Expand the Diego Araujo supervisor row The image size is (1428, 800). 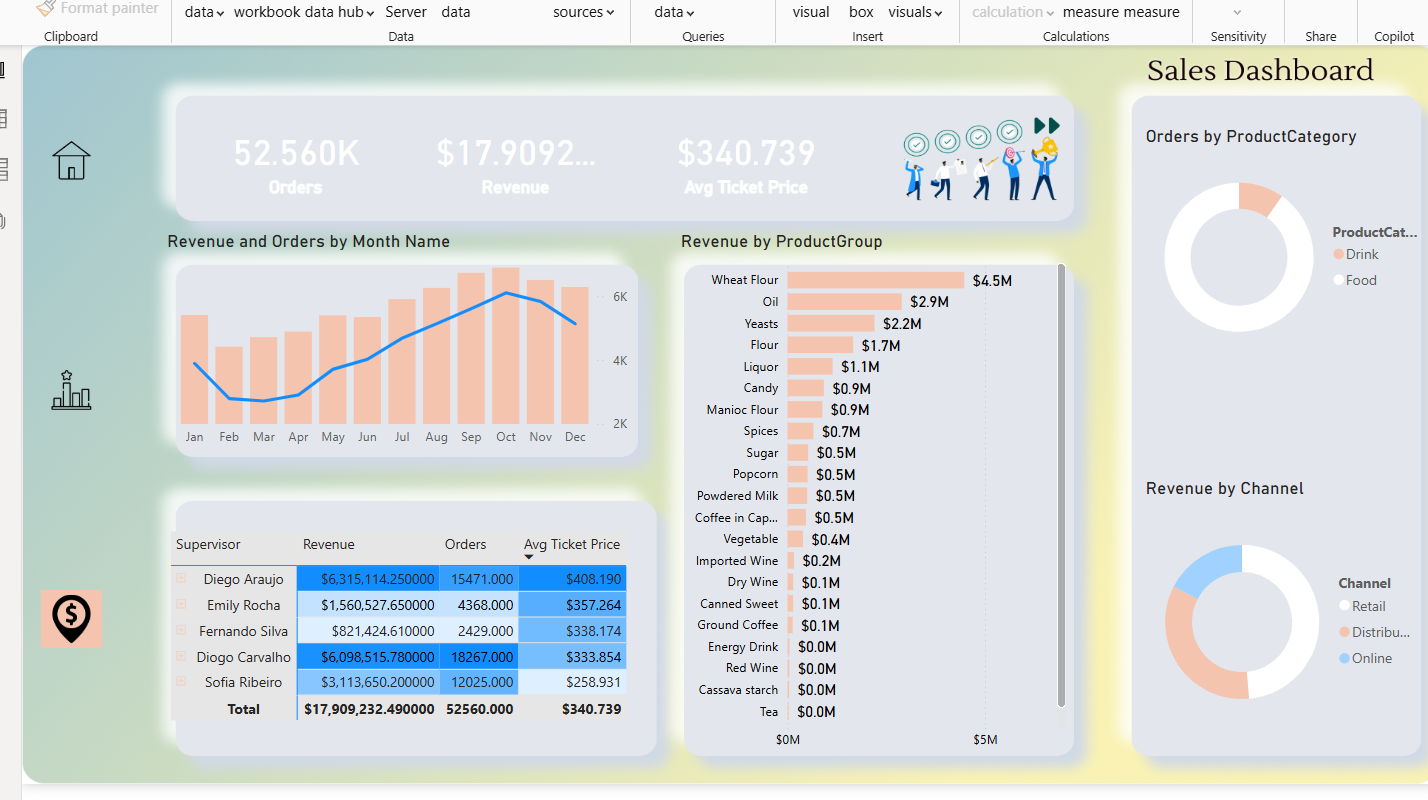pyautogui.click(x=181, y=579)
